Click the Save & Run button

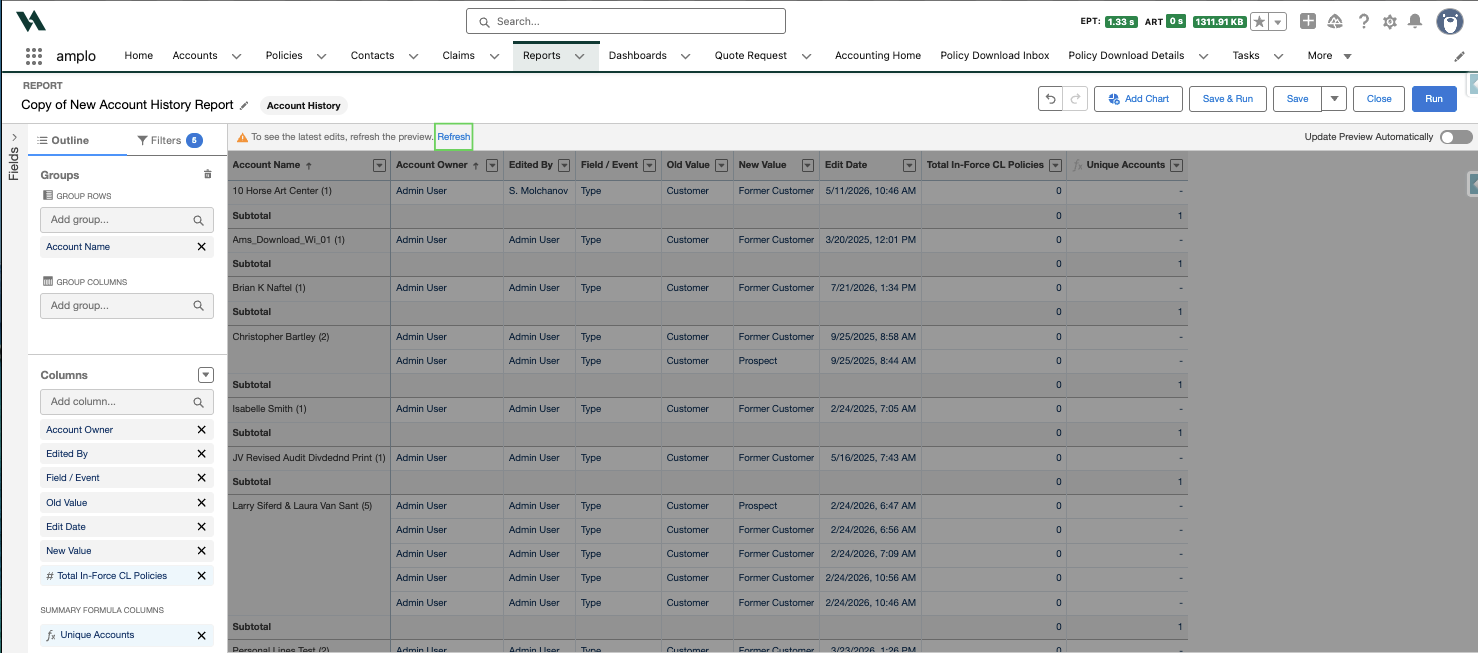coord(1227,99)
